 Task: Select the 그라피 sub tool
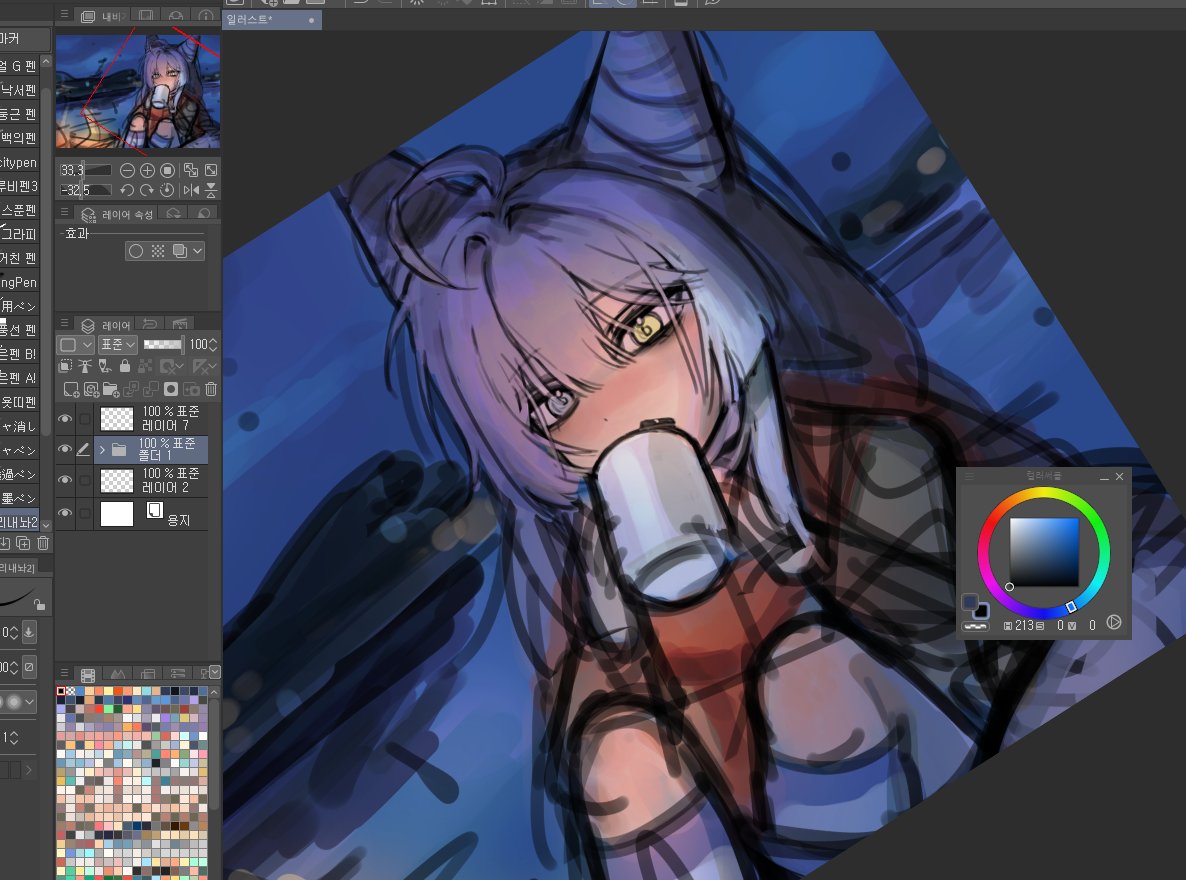(20, 234)
